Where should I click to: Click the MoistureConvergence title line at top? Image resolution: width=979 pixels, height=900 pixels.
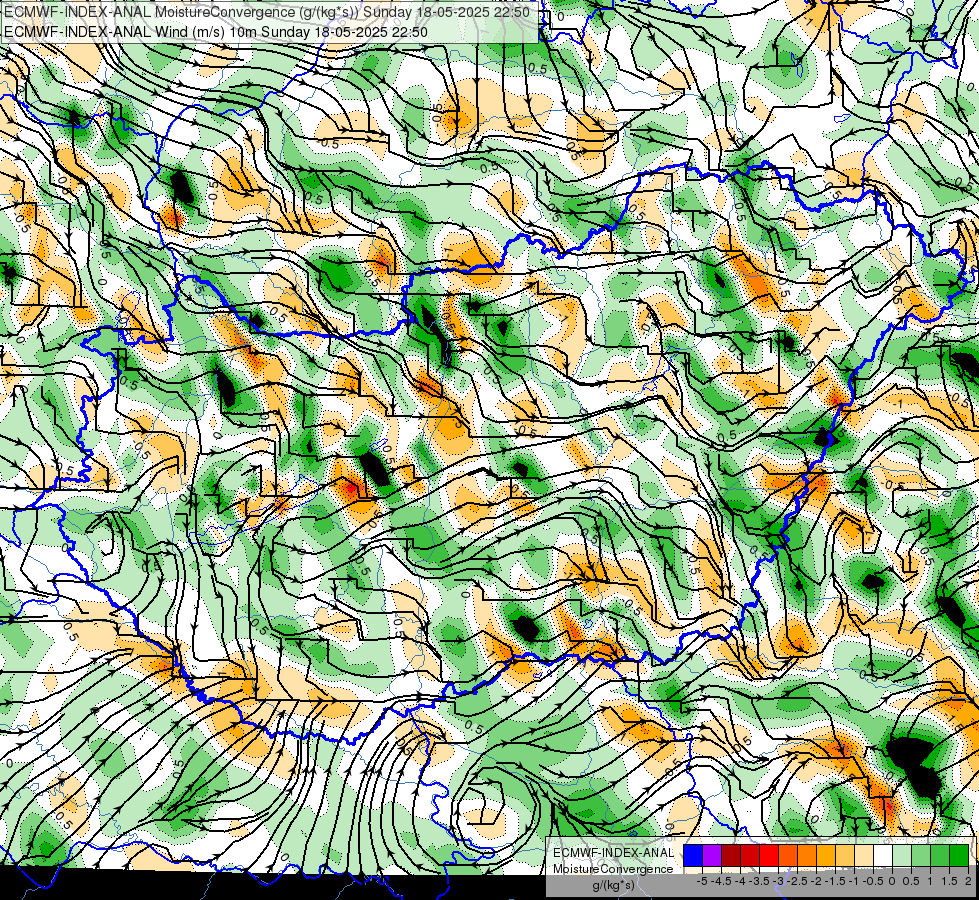pos(267,12)
